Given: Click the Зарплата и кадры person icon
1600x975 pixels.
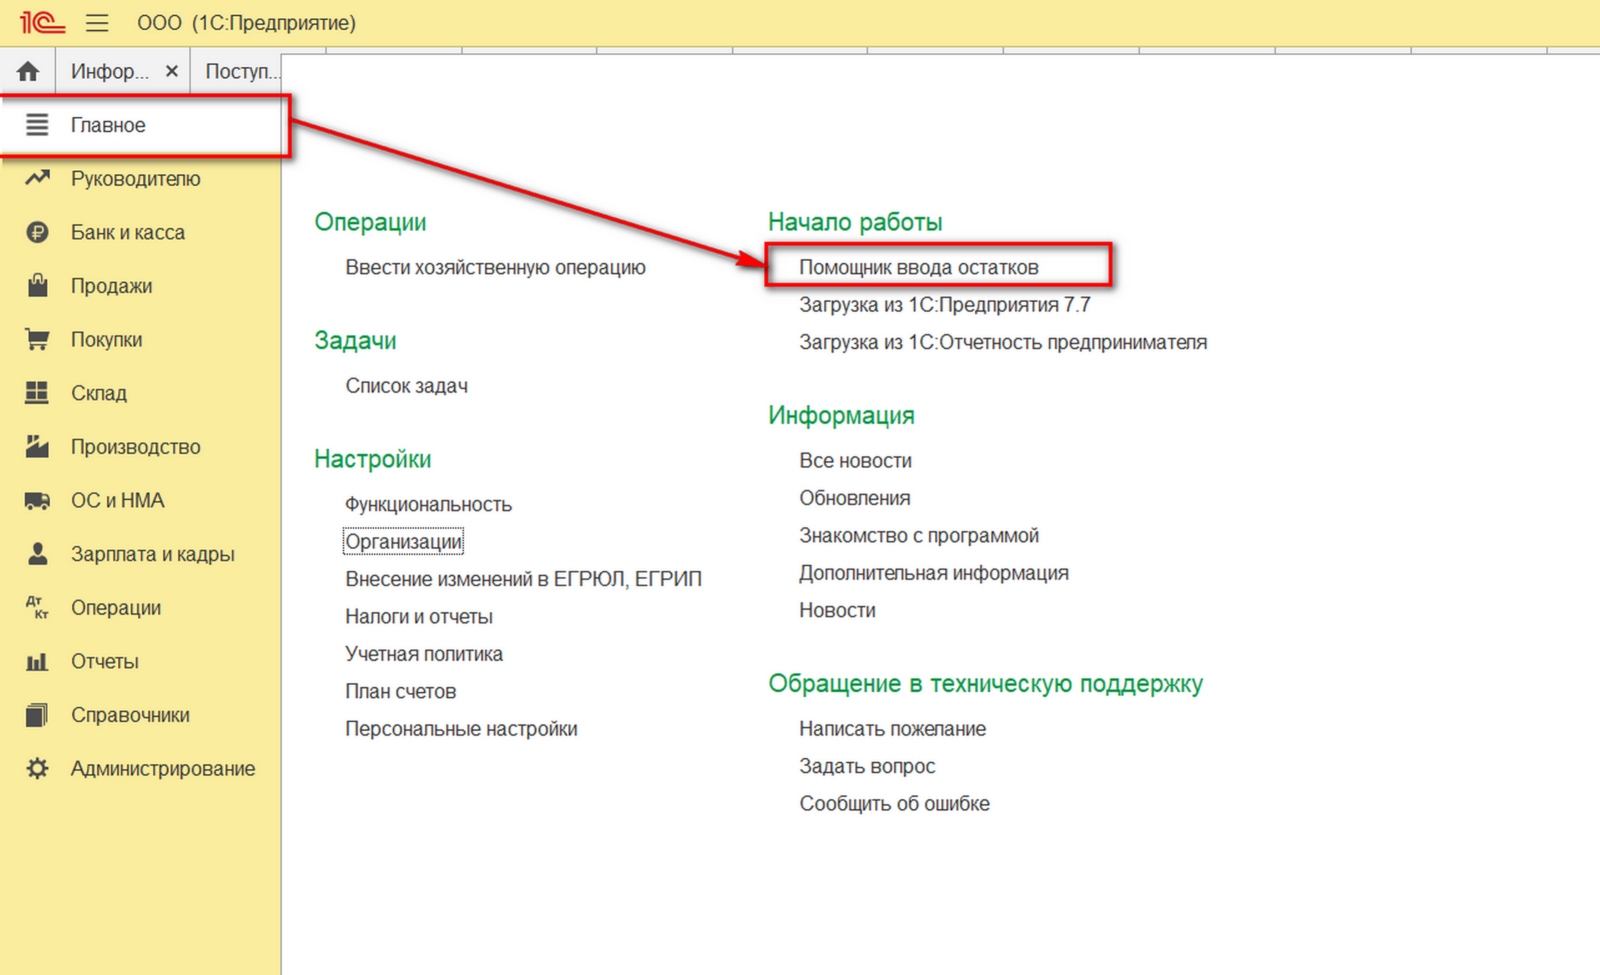Looking at the screenshot, I should click(x=37, y=553).
